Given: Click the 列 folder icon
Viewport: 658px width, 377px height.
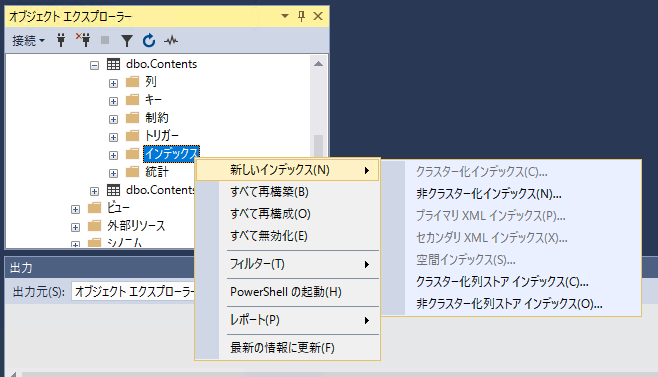Looking at the screenshot, I should click(133, 81).
